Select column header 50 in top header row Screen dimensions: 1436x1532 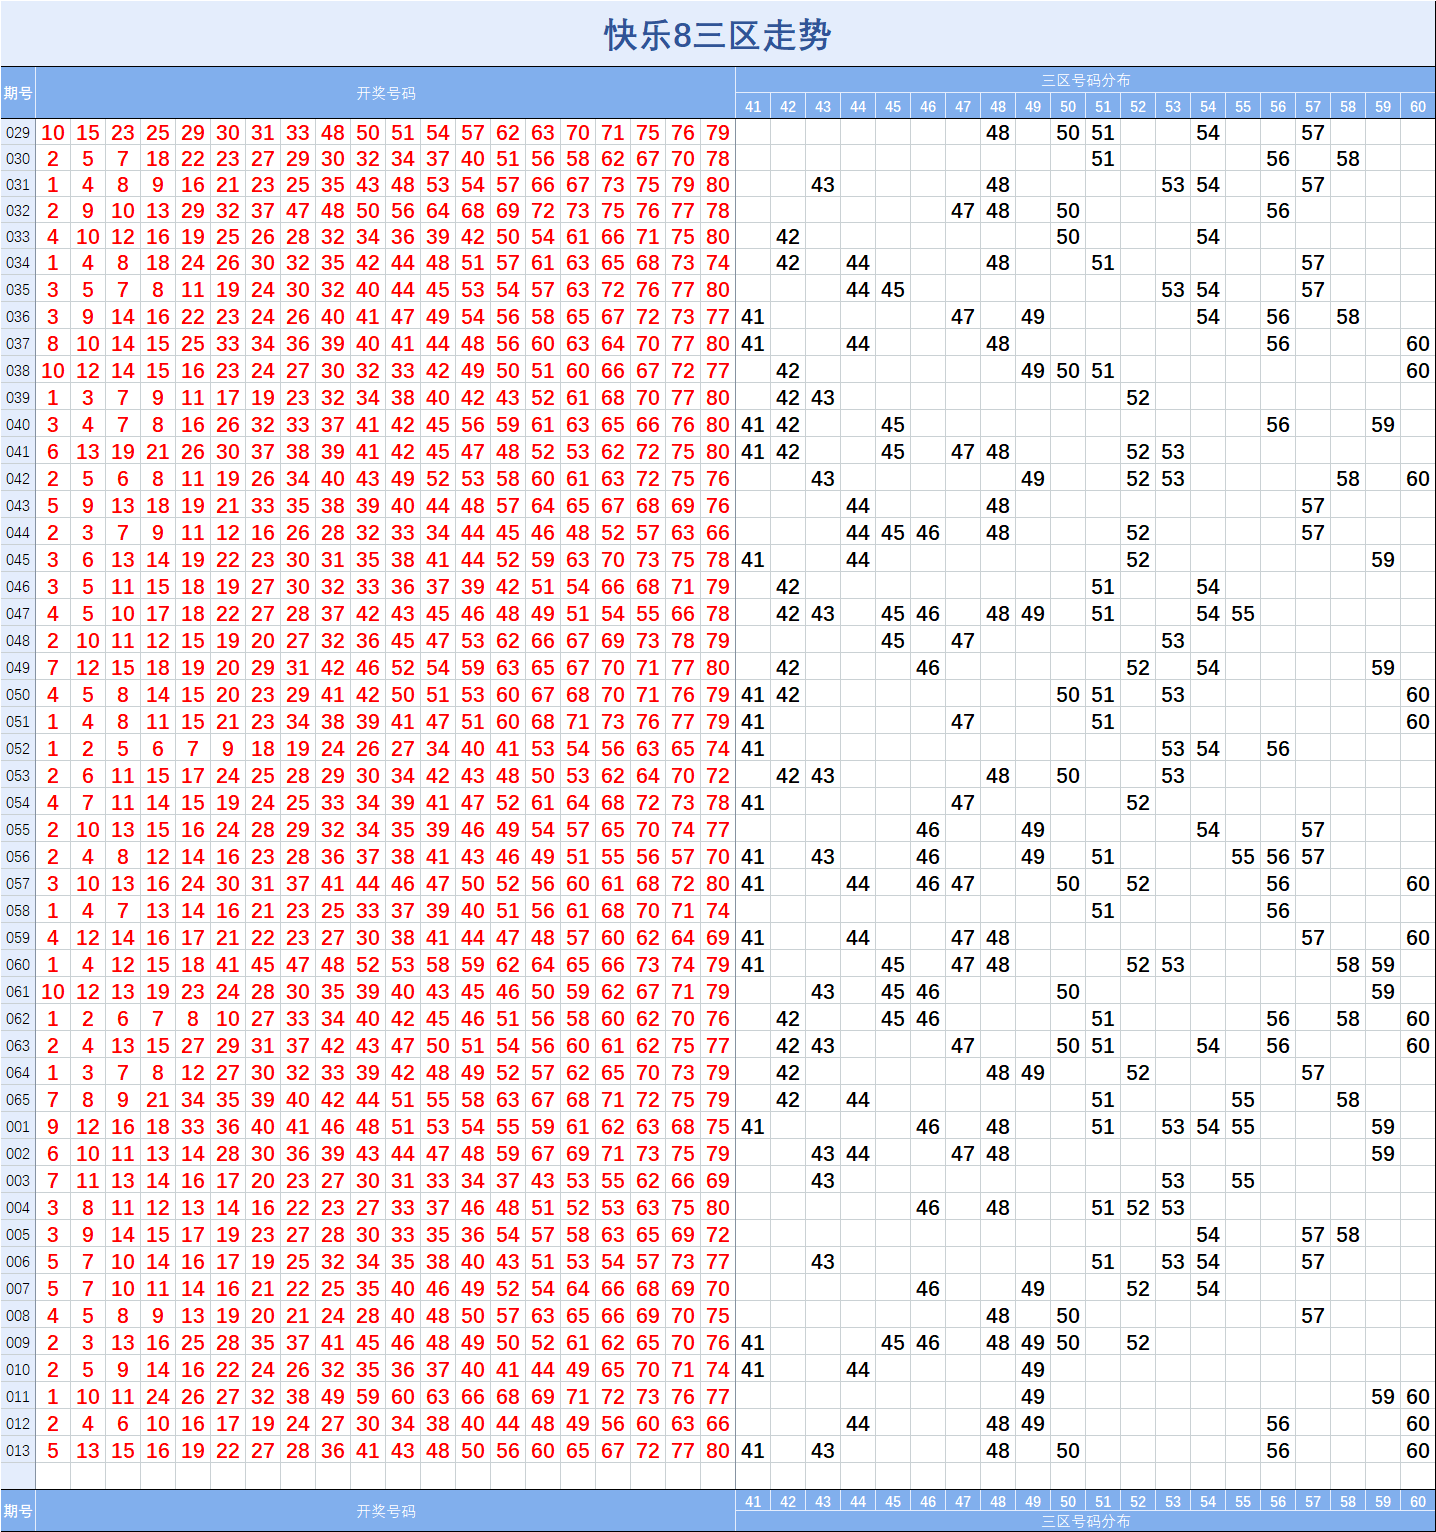pyautogui.click(x=1068, y=106)
